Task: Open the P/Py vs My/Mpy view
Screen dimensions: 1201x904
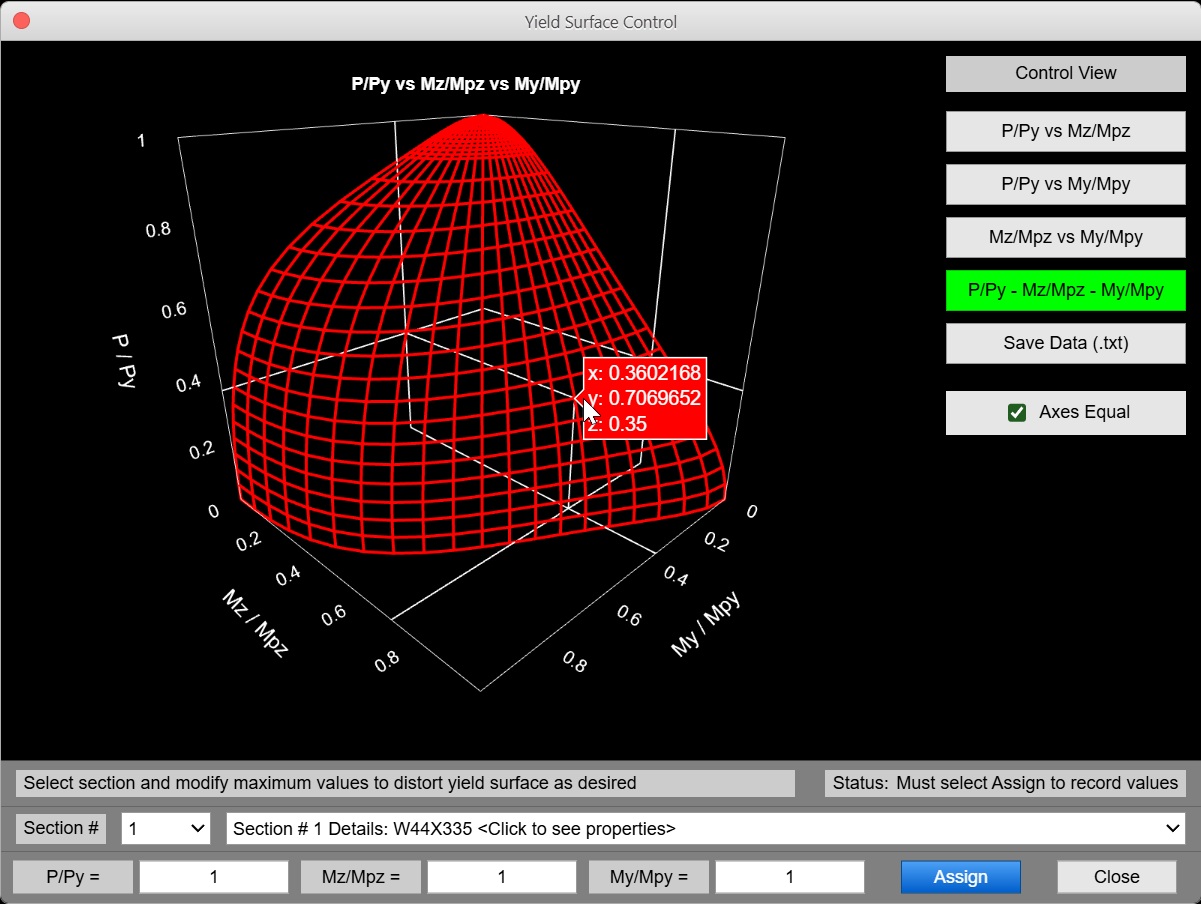Action: tap(1065, 184)
